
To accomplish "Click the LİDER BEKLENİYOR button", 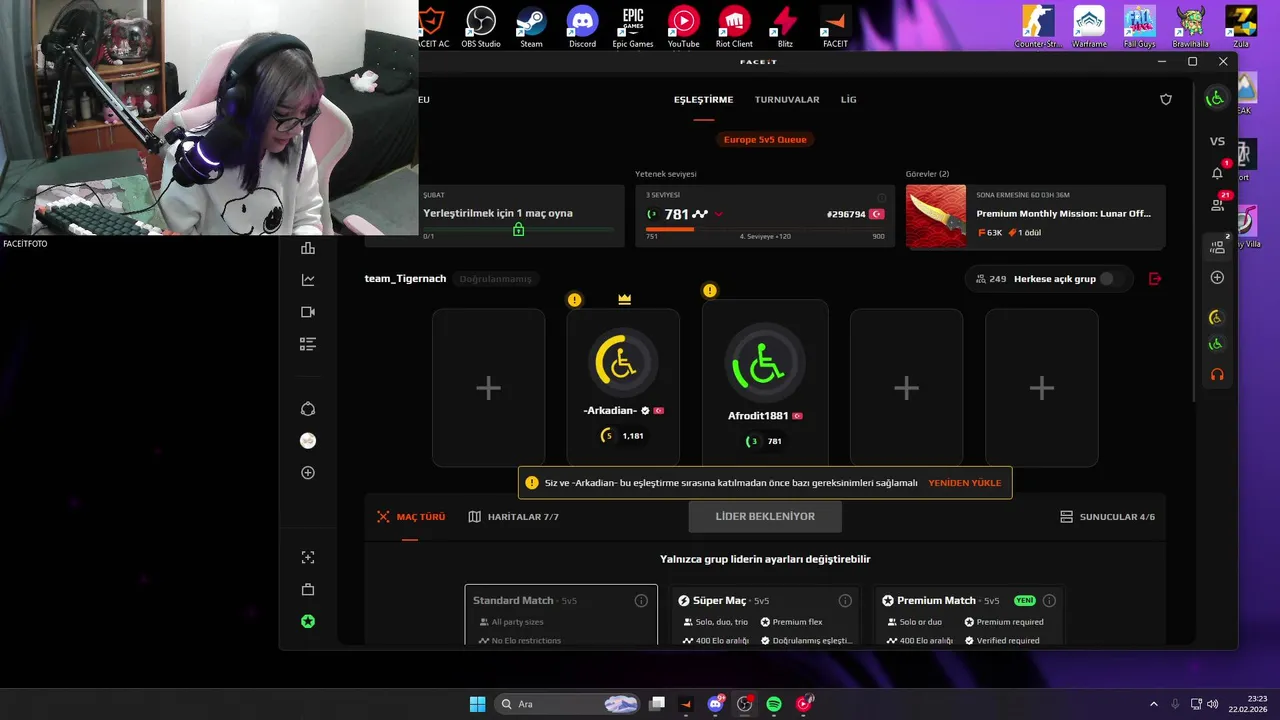I will (x=765, y=517).
